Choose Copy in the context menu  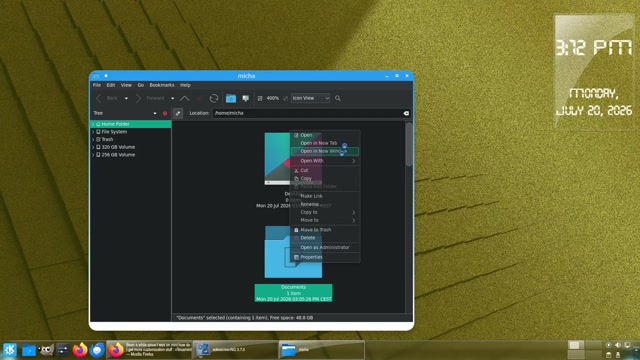[x=325, y=178]
